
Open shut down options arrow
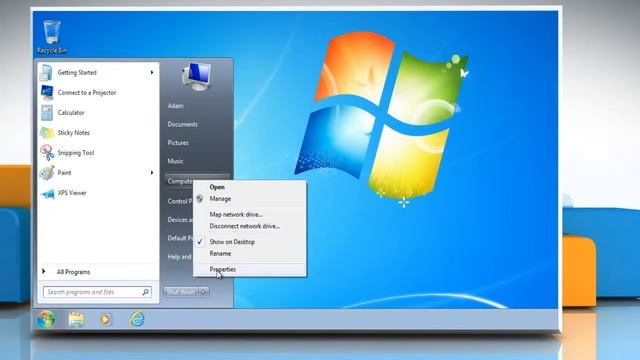[204, 292]
